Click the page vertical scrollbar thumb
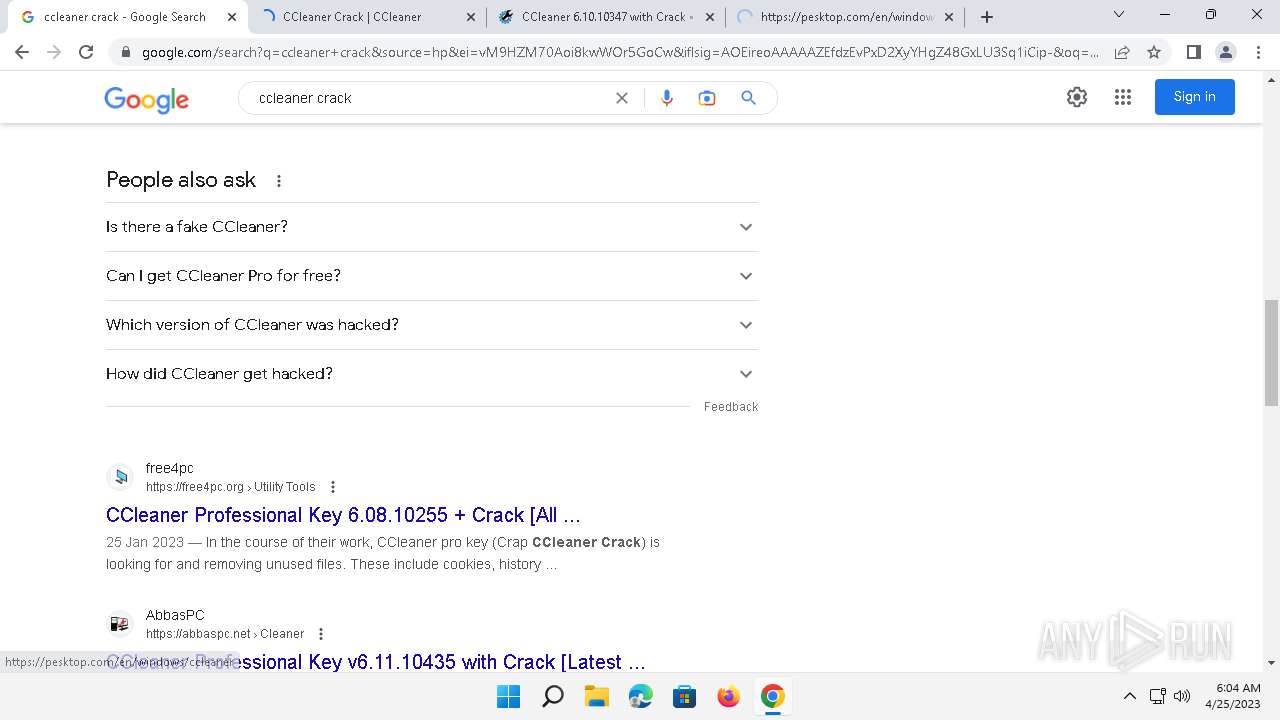This screenshot has width=1280, height=720. coord(1271,352)
